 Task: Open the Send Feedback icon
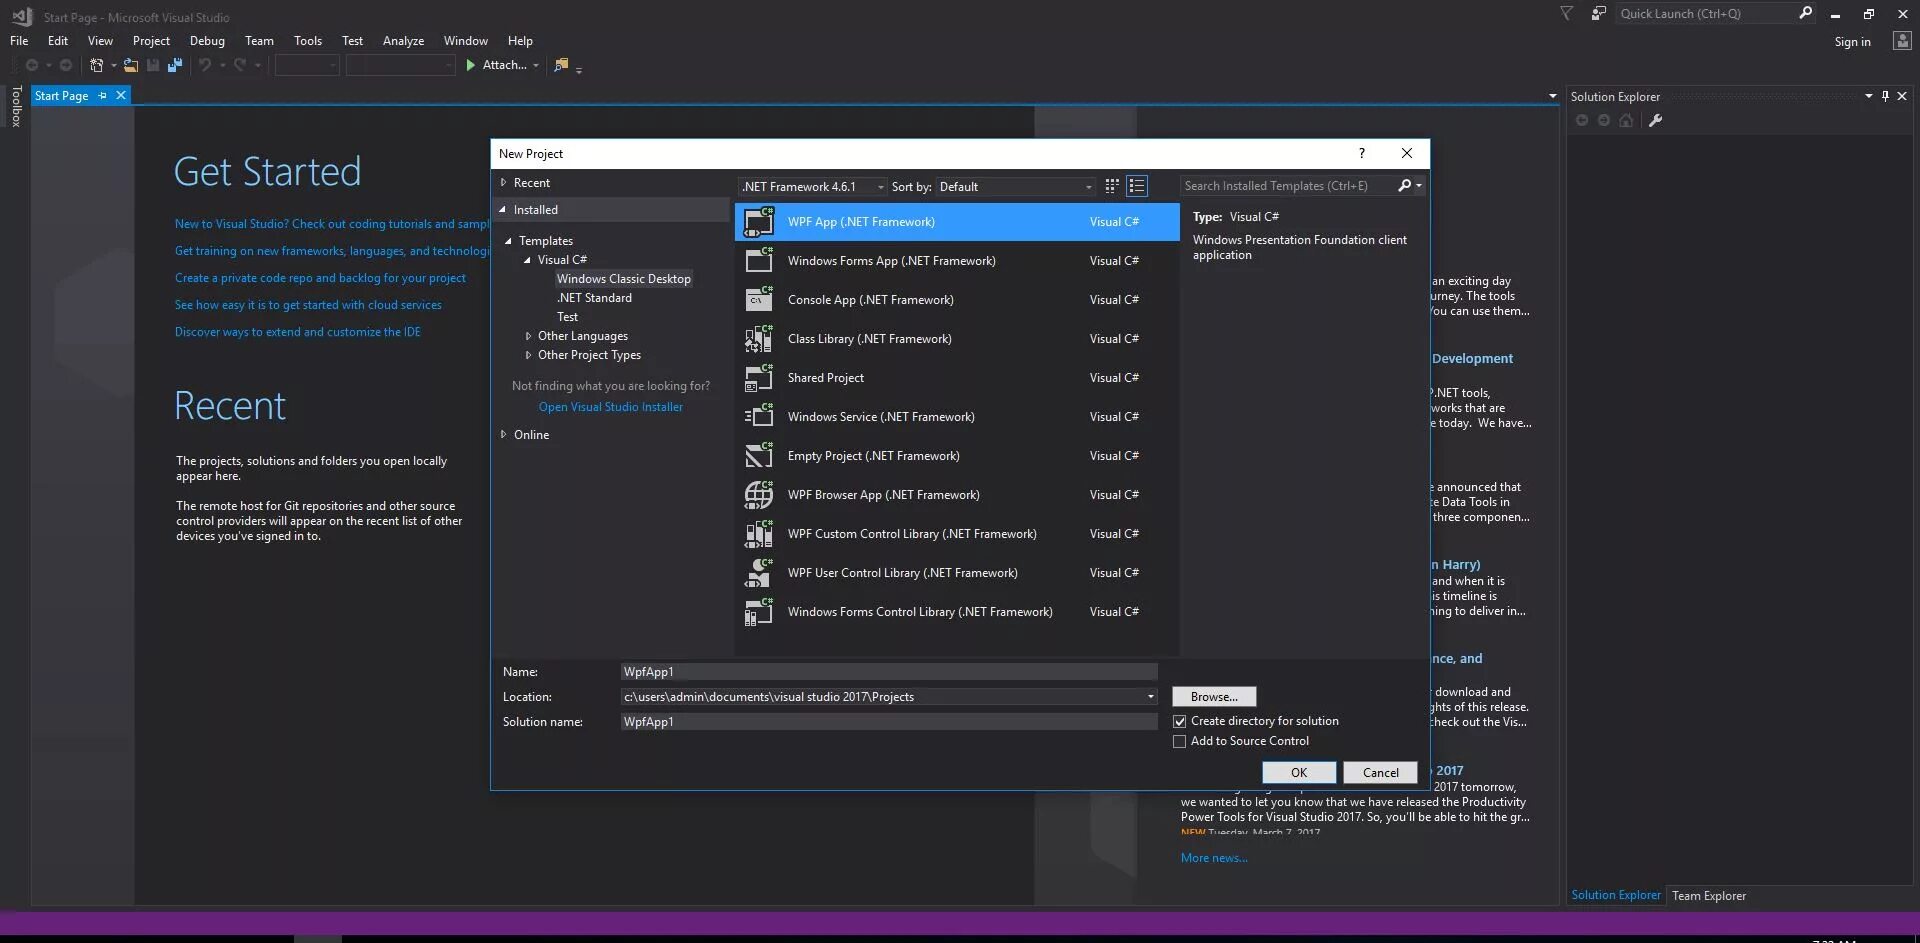click(x=1599, y=13)
